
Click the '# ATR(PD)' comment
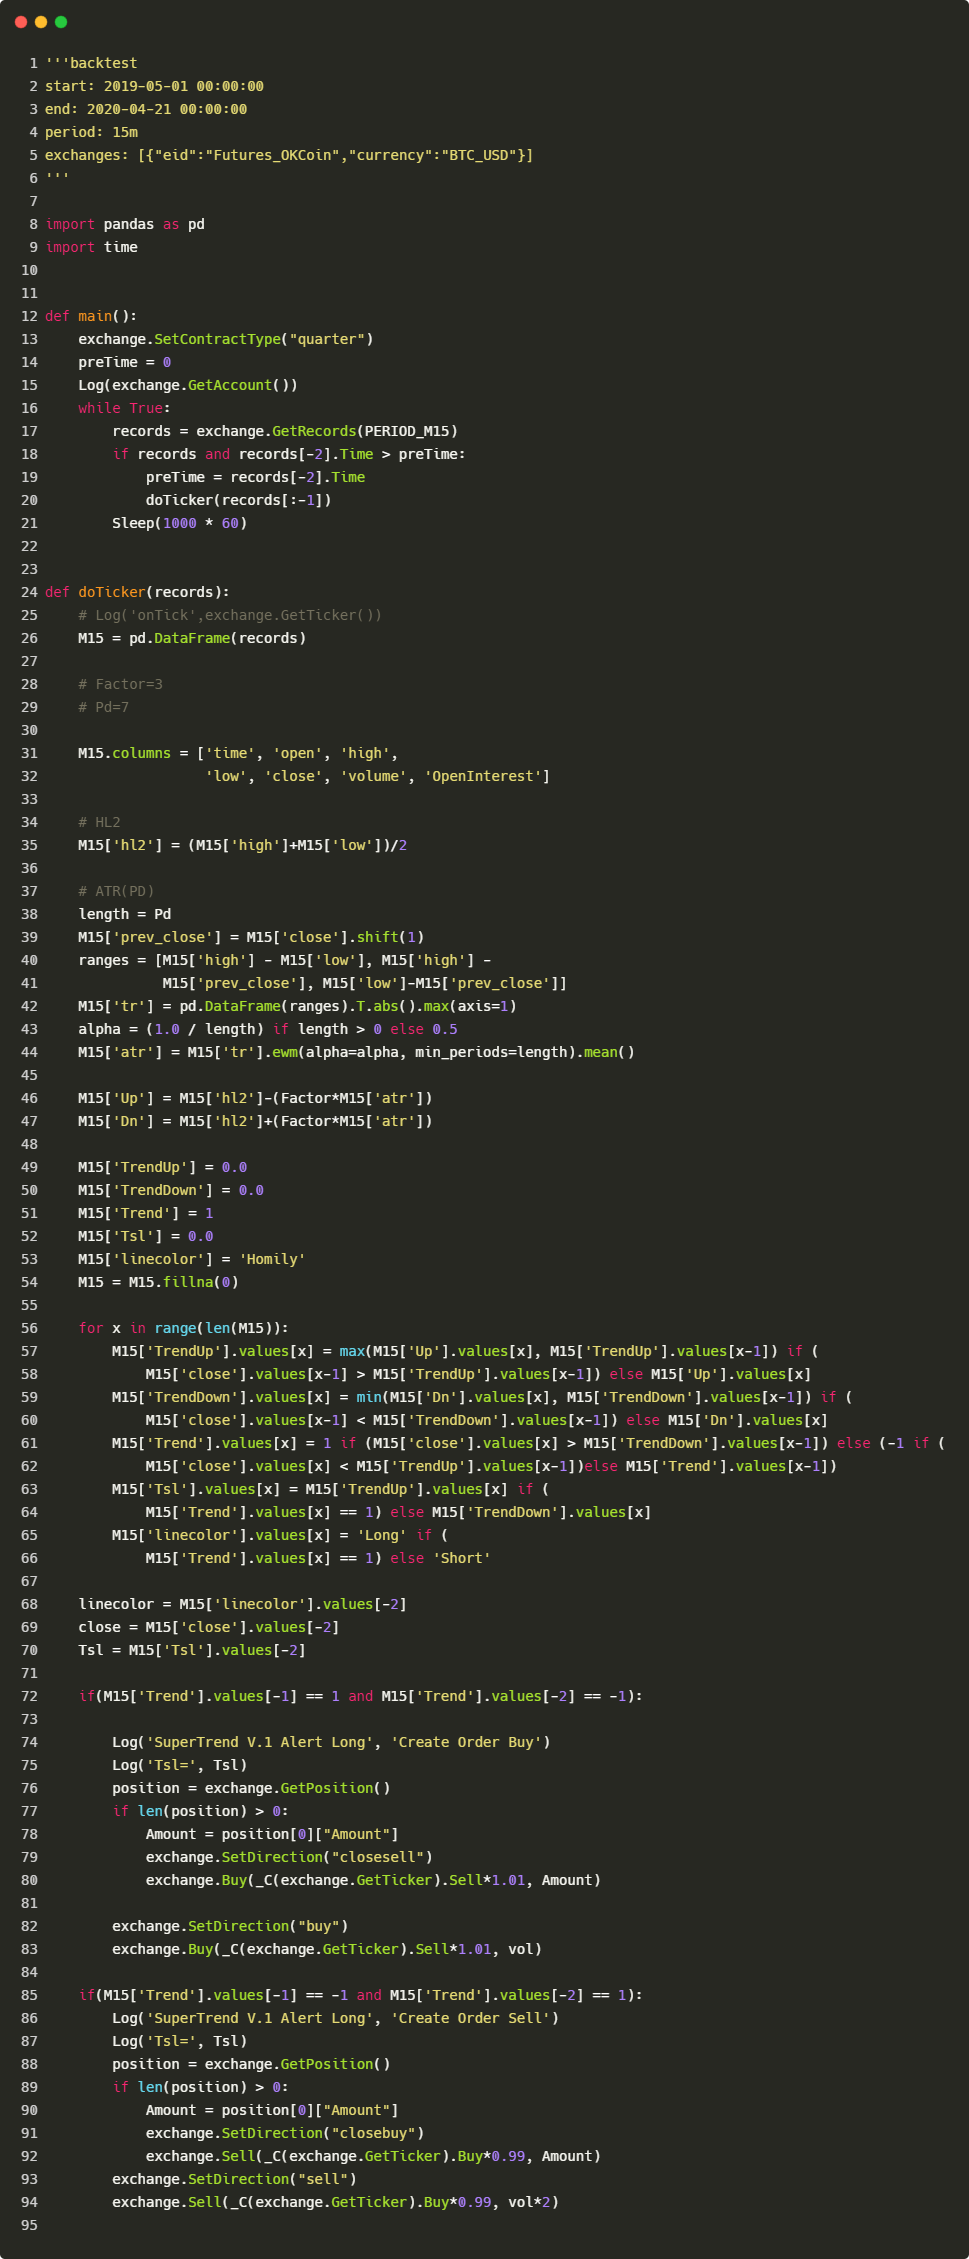point(116,891)
